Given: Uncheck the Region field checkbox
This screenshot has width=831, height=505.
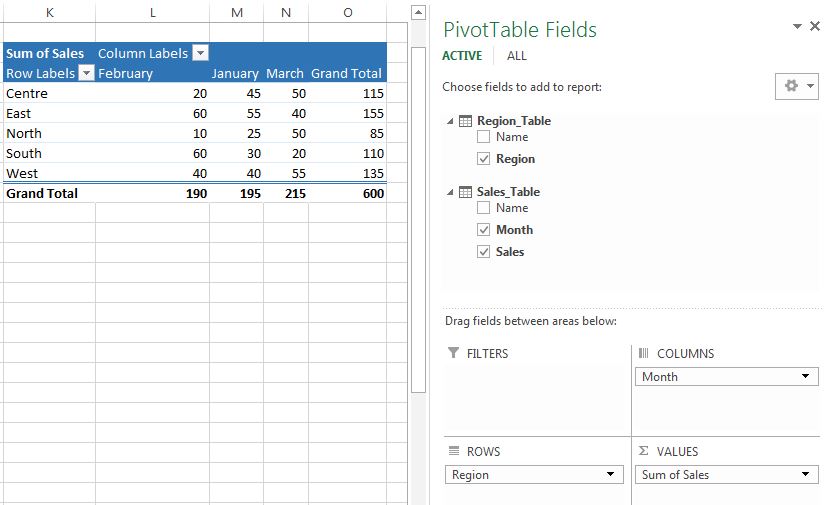Looking at the screenshot, I should 483,158.
